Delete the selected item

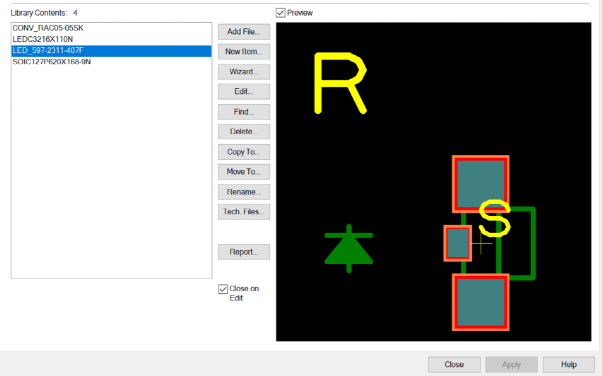pos(244,132)
